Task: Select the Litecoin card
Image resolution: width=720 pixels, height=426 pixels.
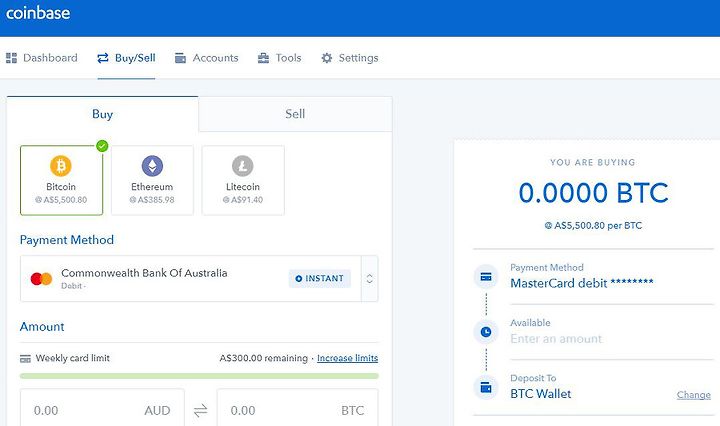Action: click(243, 180)
